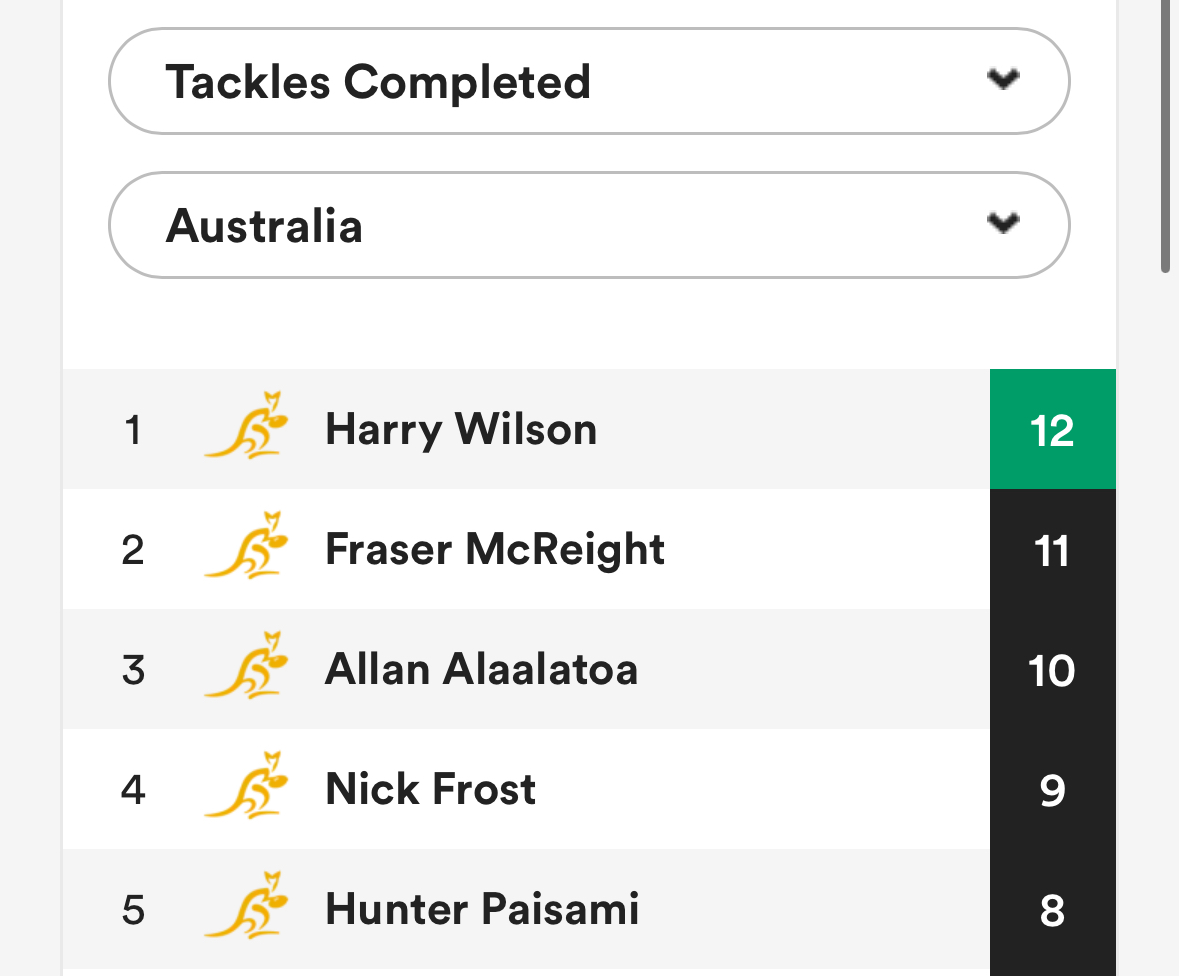Viewport: 1179px width, 976px height.
Task: Select Hunter Paisami's player name
Action: pos(482,909)
